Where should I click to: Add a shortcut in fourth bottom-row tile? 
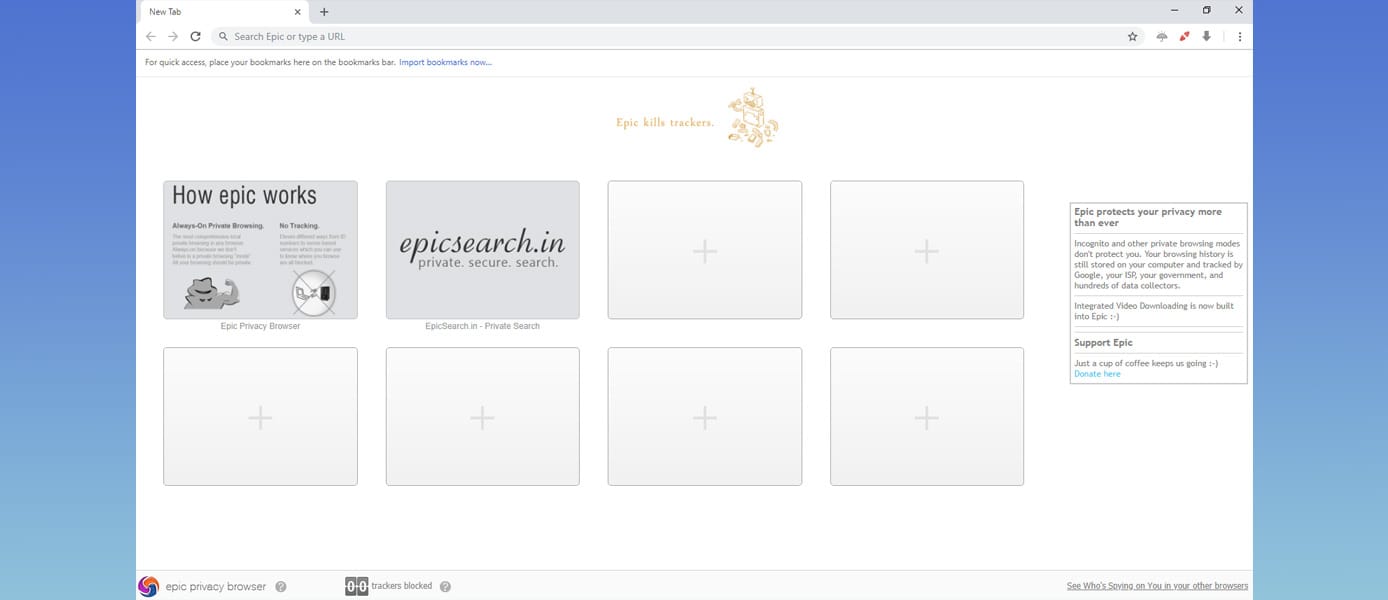(927, 417)
